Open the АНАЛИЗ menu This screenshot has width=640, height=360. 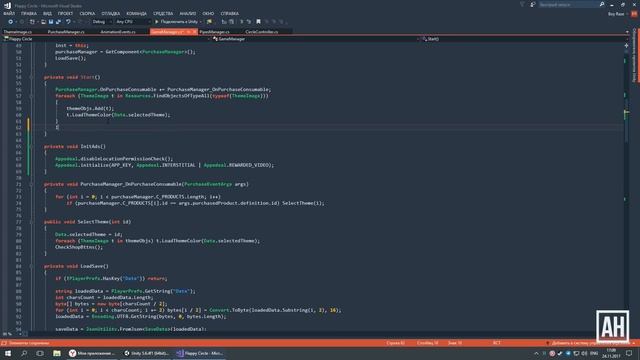coord(188,13)
